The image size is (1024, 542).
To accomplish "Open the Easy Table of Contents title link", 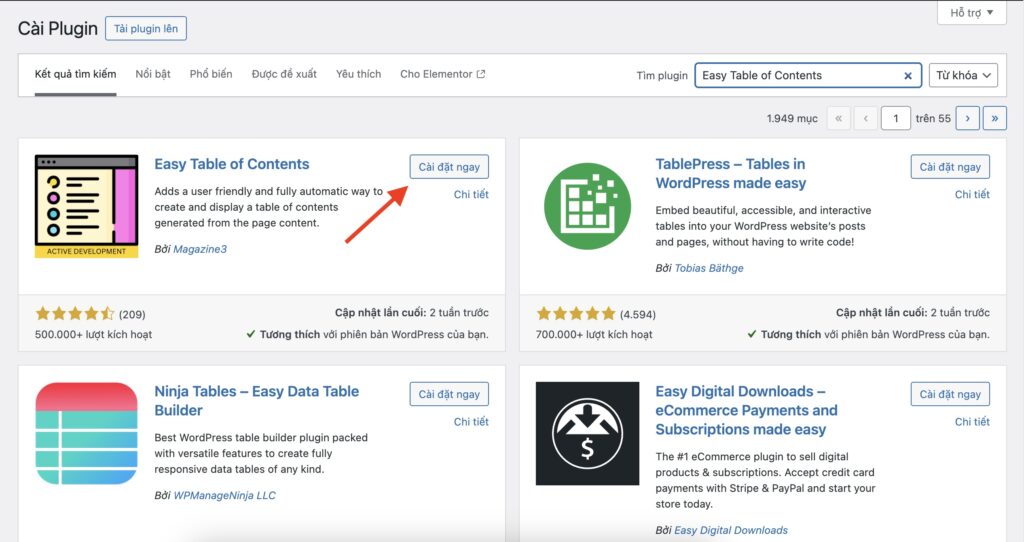I will 232,164.
